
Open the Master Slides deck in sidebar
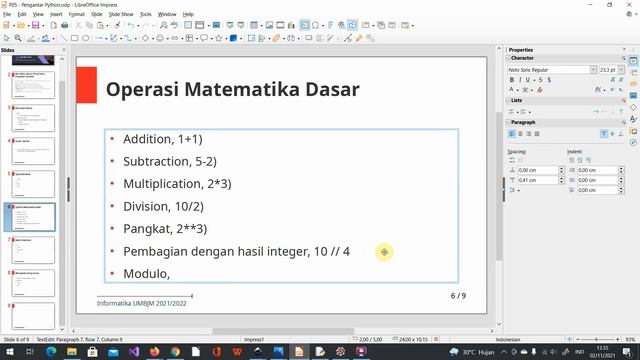pyautogui.click(x=633, y=96)
